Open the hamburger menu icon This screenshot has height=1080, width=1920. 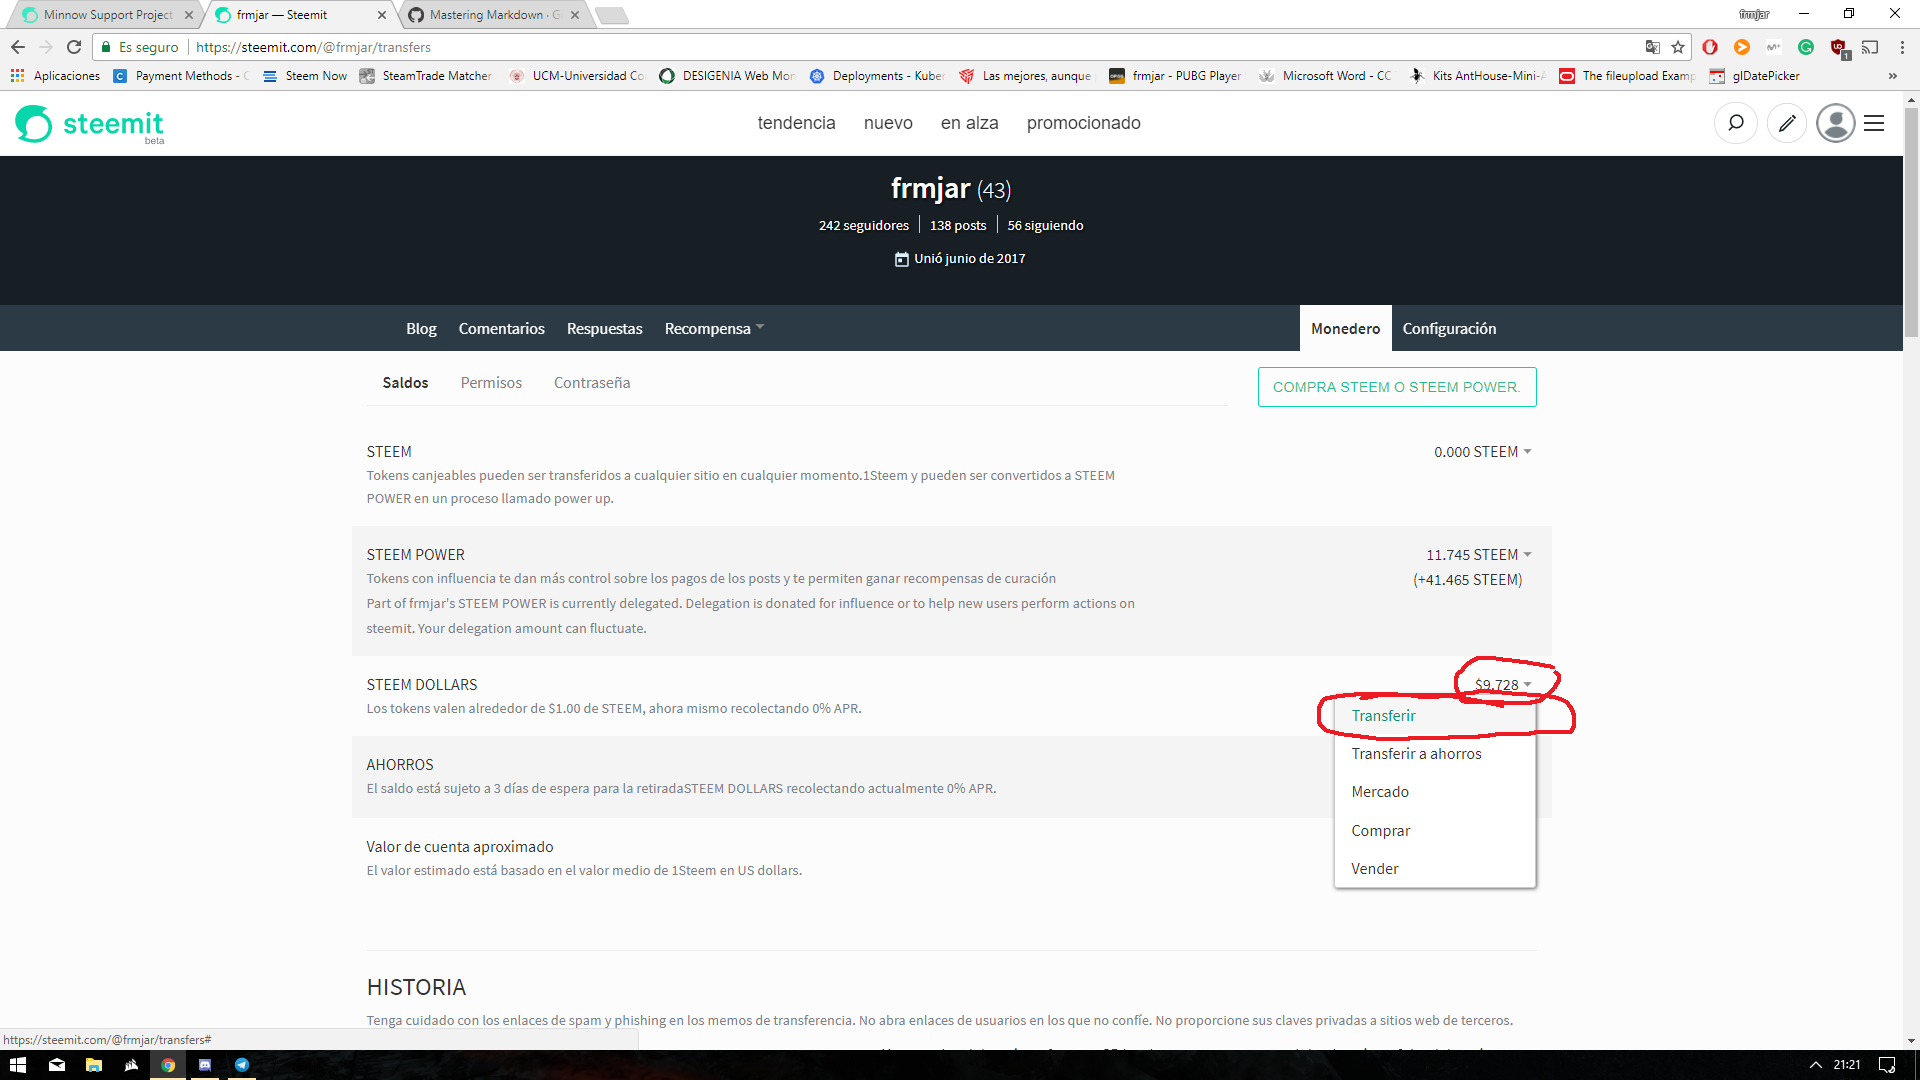[1874, 123]
